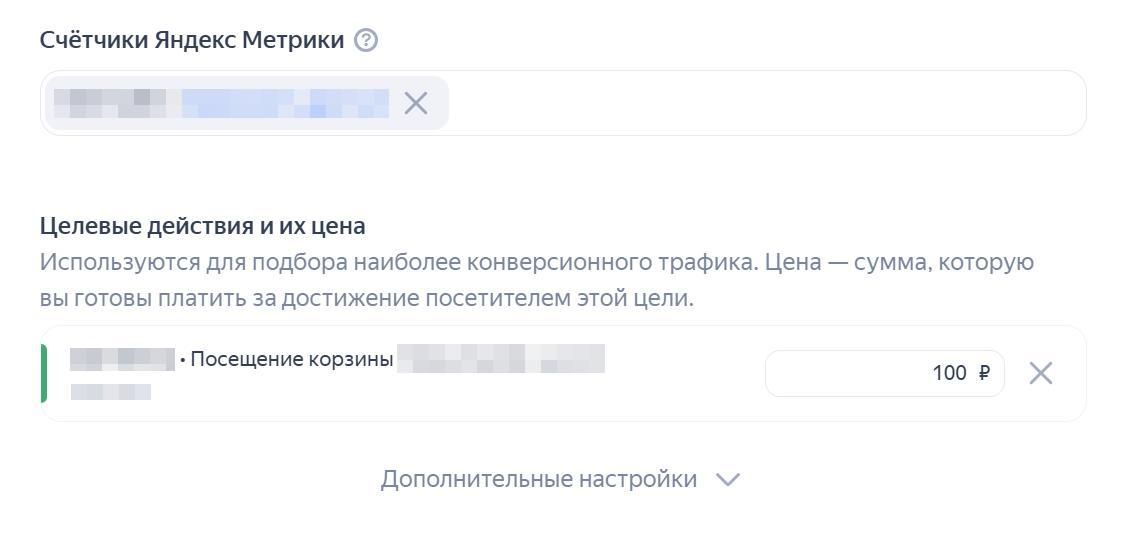Open the Дополнительные настройки section label
Screen dimensions: 1127x549
[x=538, y=479]
